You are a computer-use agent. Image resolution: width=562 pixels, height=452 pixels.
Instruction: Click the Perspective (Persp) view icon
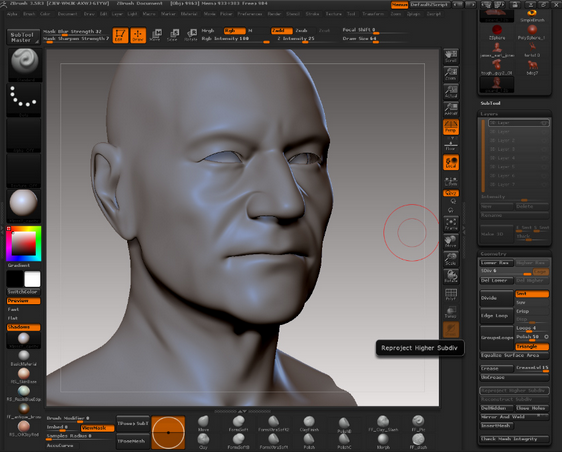[x=451, y=127]
